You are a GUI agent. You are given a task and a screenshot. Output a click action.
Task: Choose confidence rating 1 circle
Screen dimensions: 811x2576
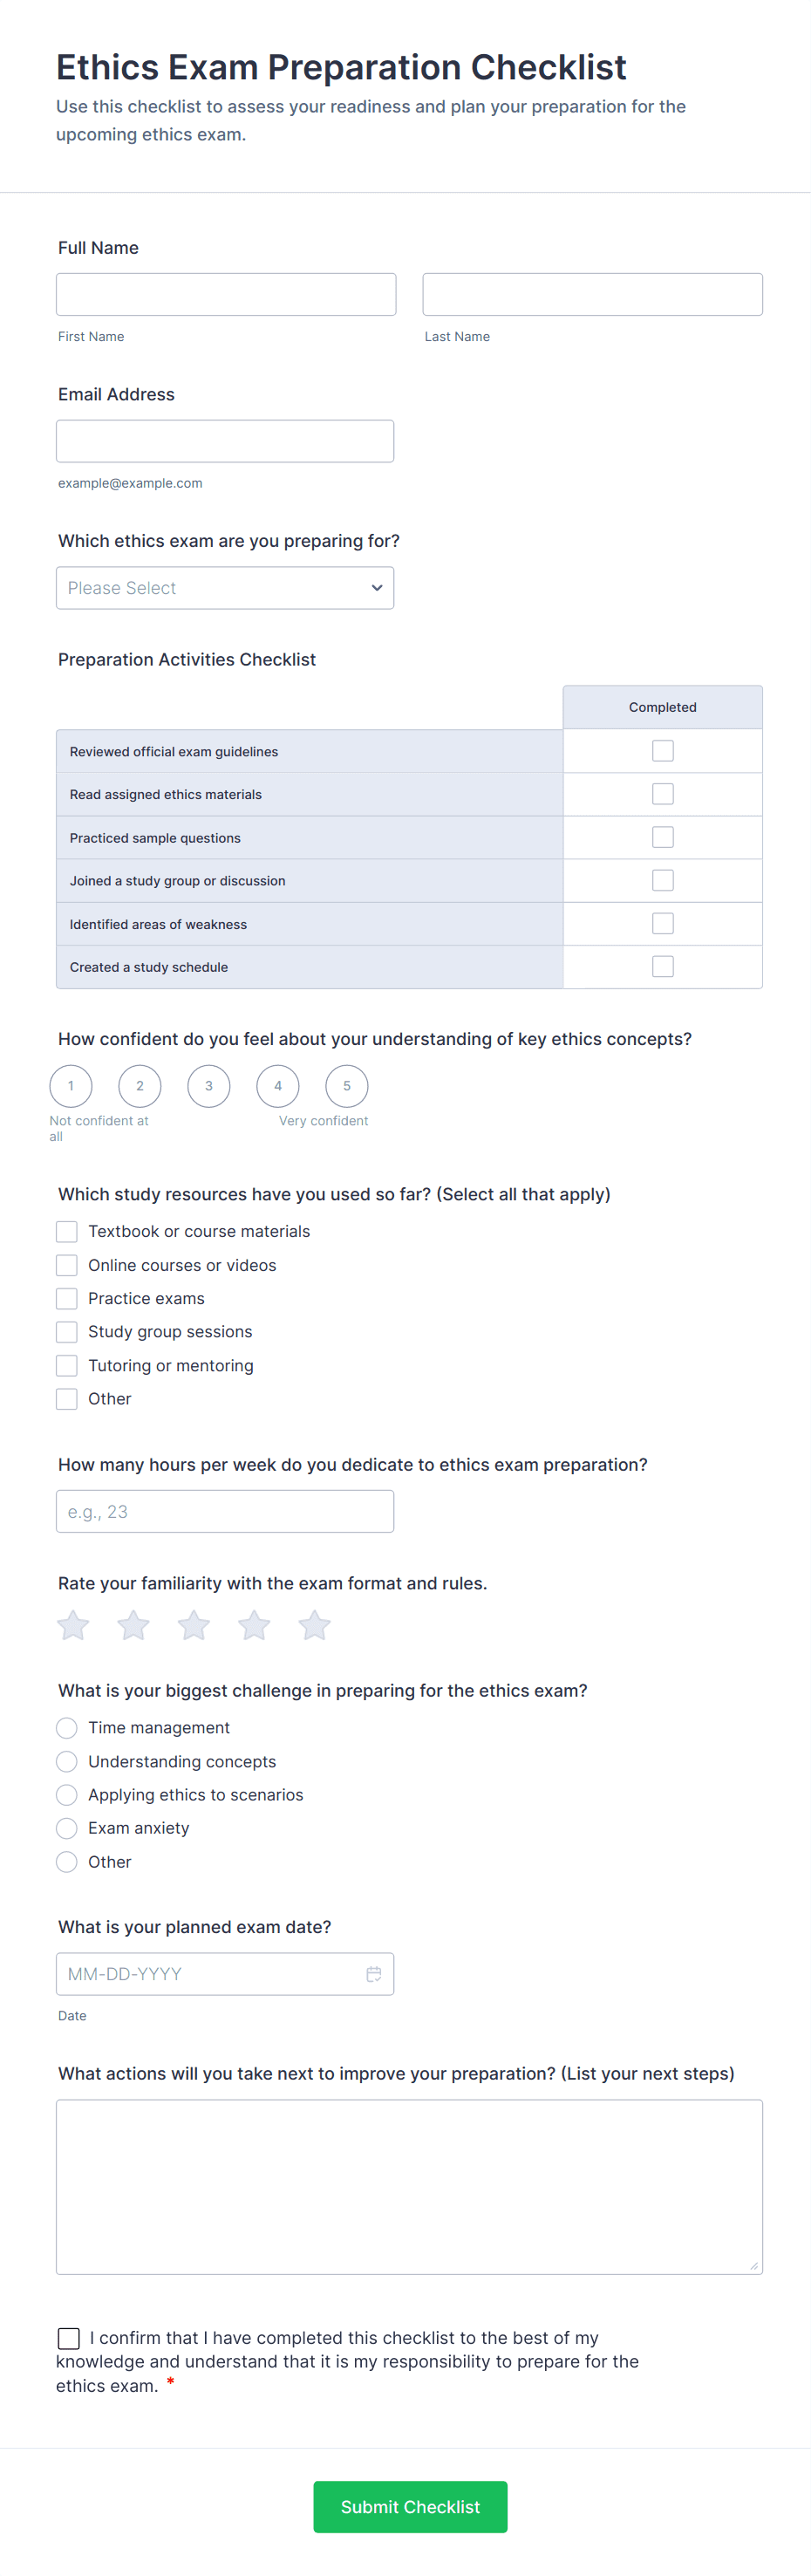71,1086
